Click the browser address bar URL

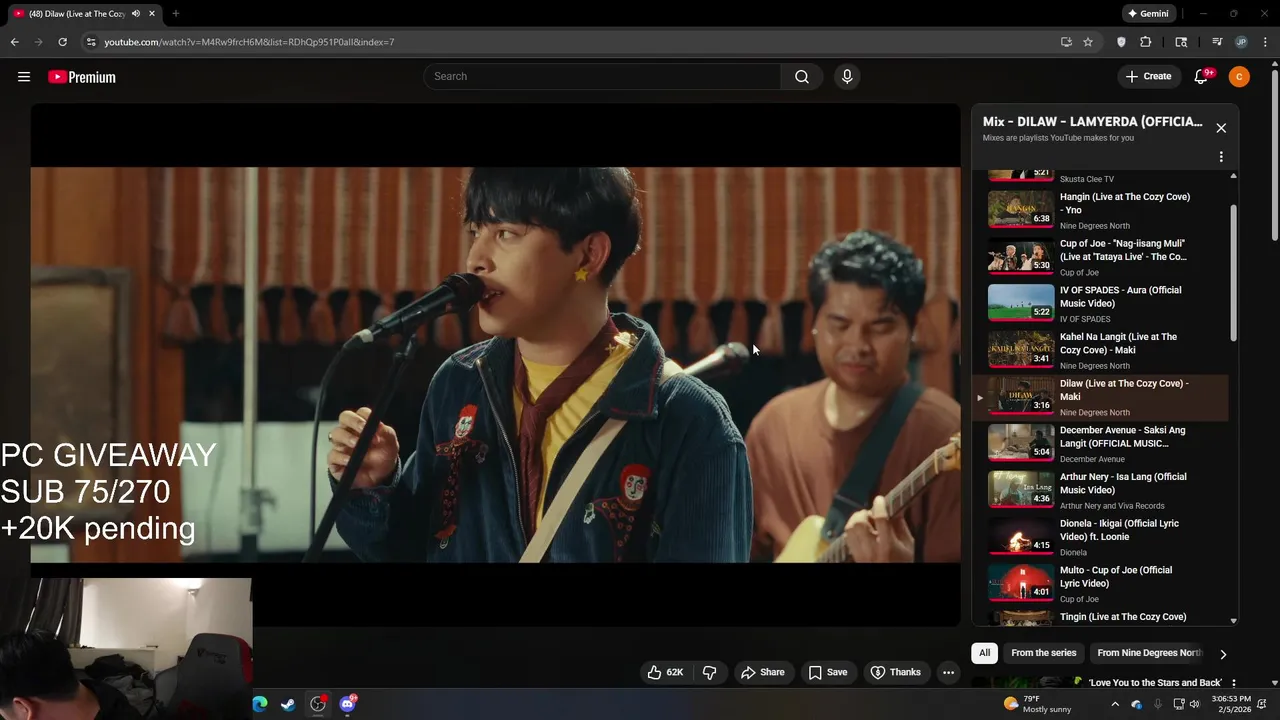click(249, 42)
